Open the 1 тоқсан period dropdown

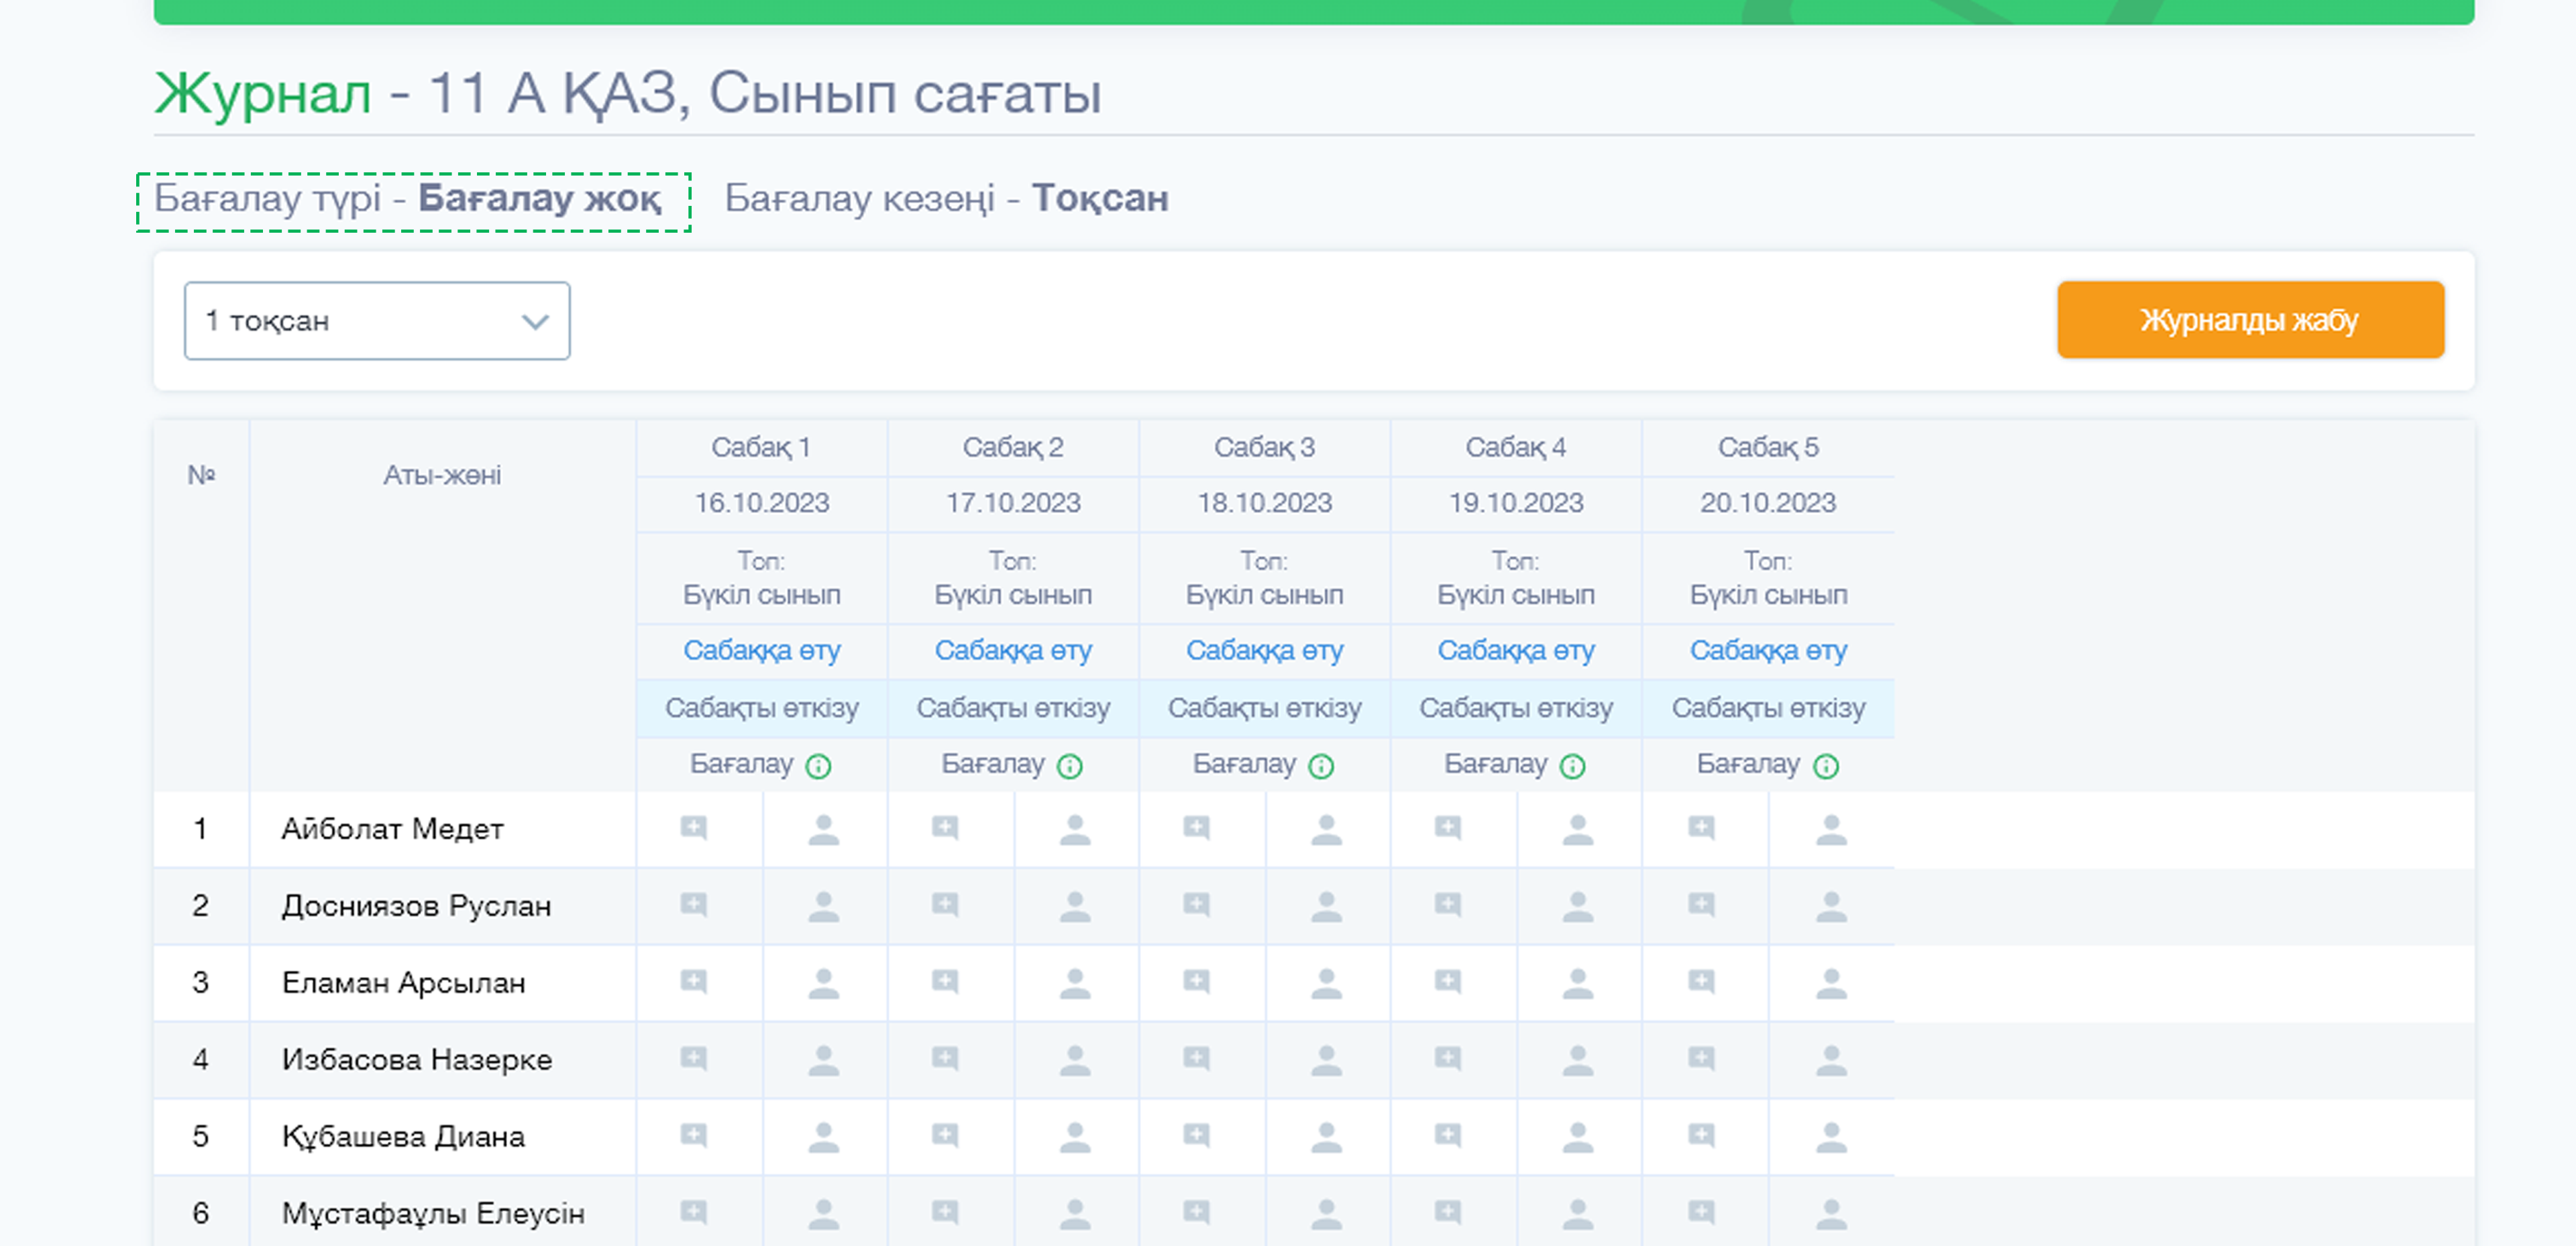(377, 320)
